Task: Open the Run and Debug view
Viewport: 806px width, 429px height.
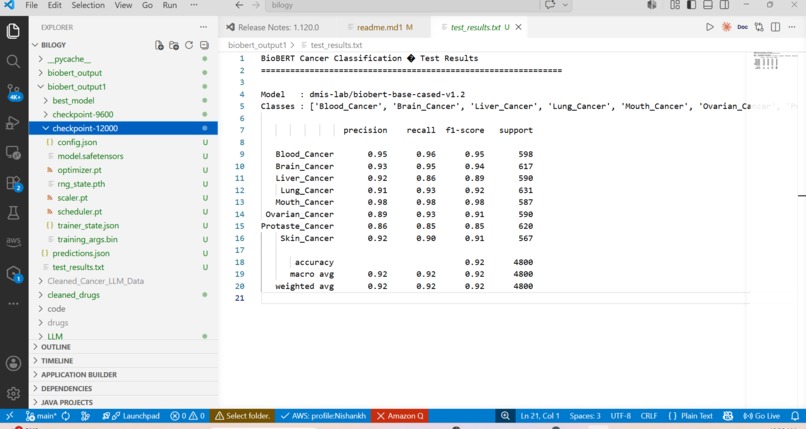Action: pyautogui.click(x=13, y=122)
